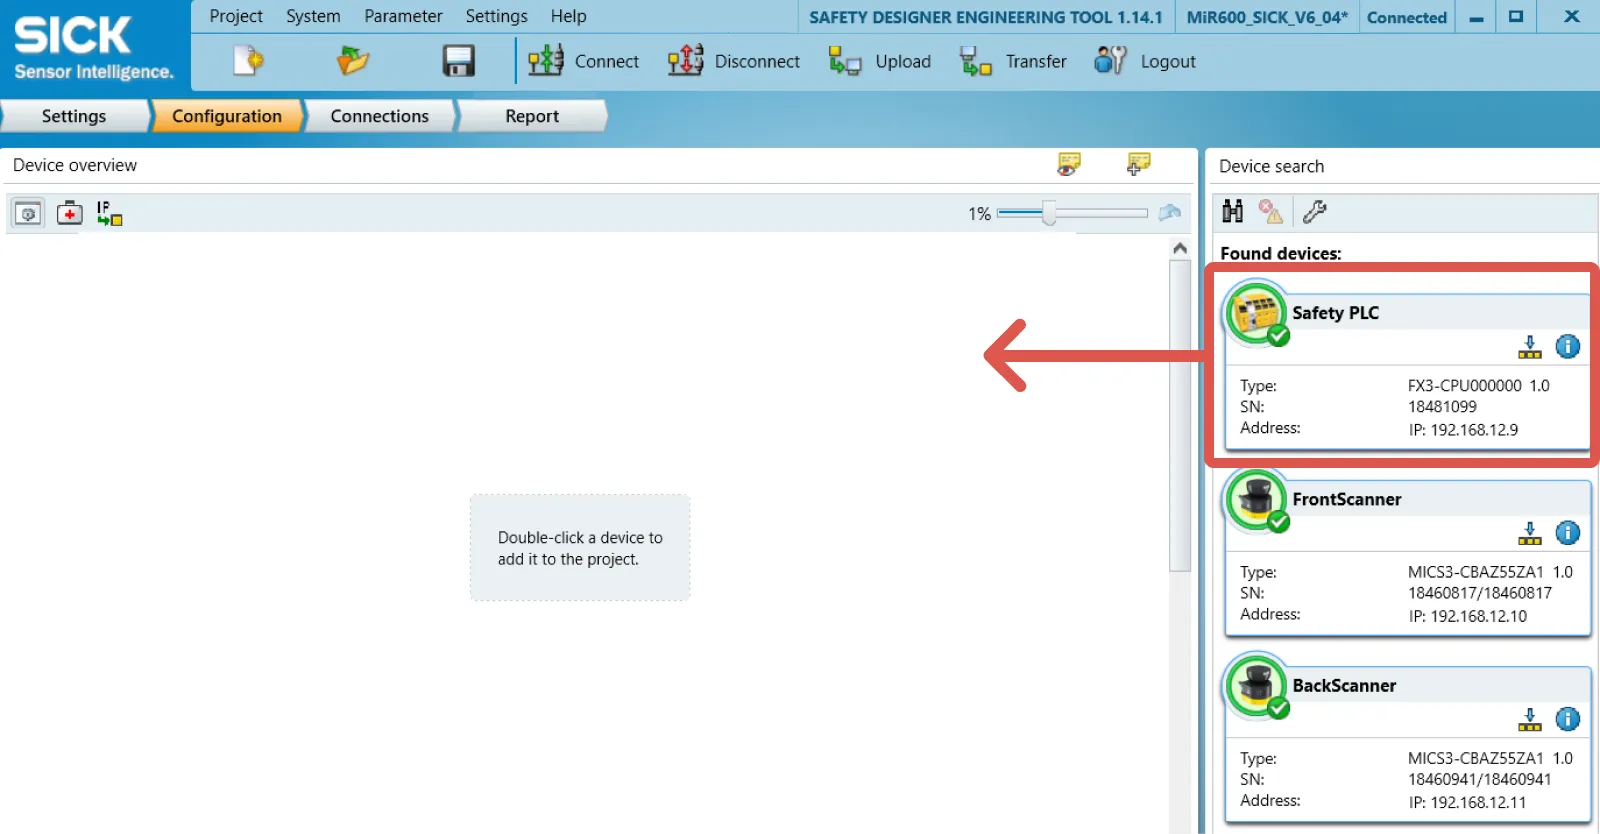Click the scroll up arrow in Device overview
The image size is (1600, 834).
(1180, 248)
